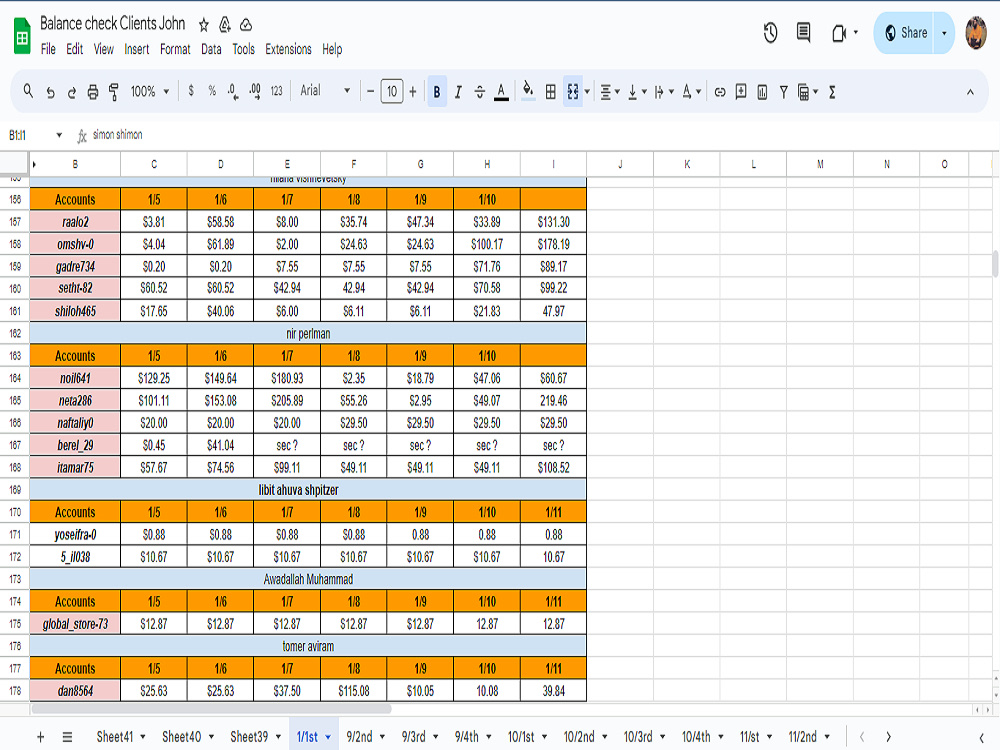
Task: Switch to the 9/2nd sheet tab
Action: (365, 737)
